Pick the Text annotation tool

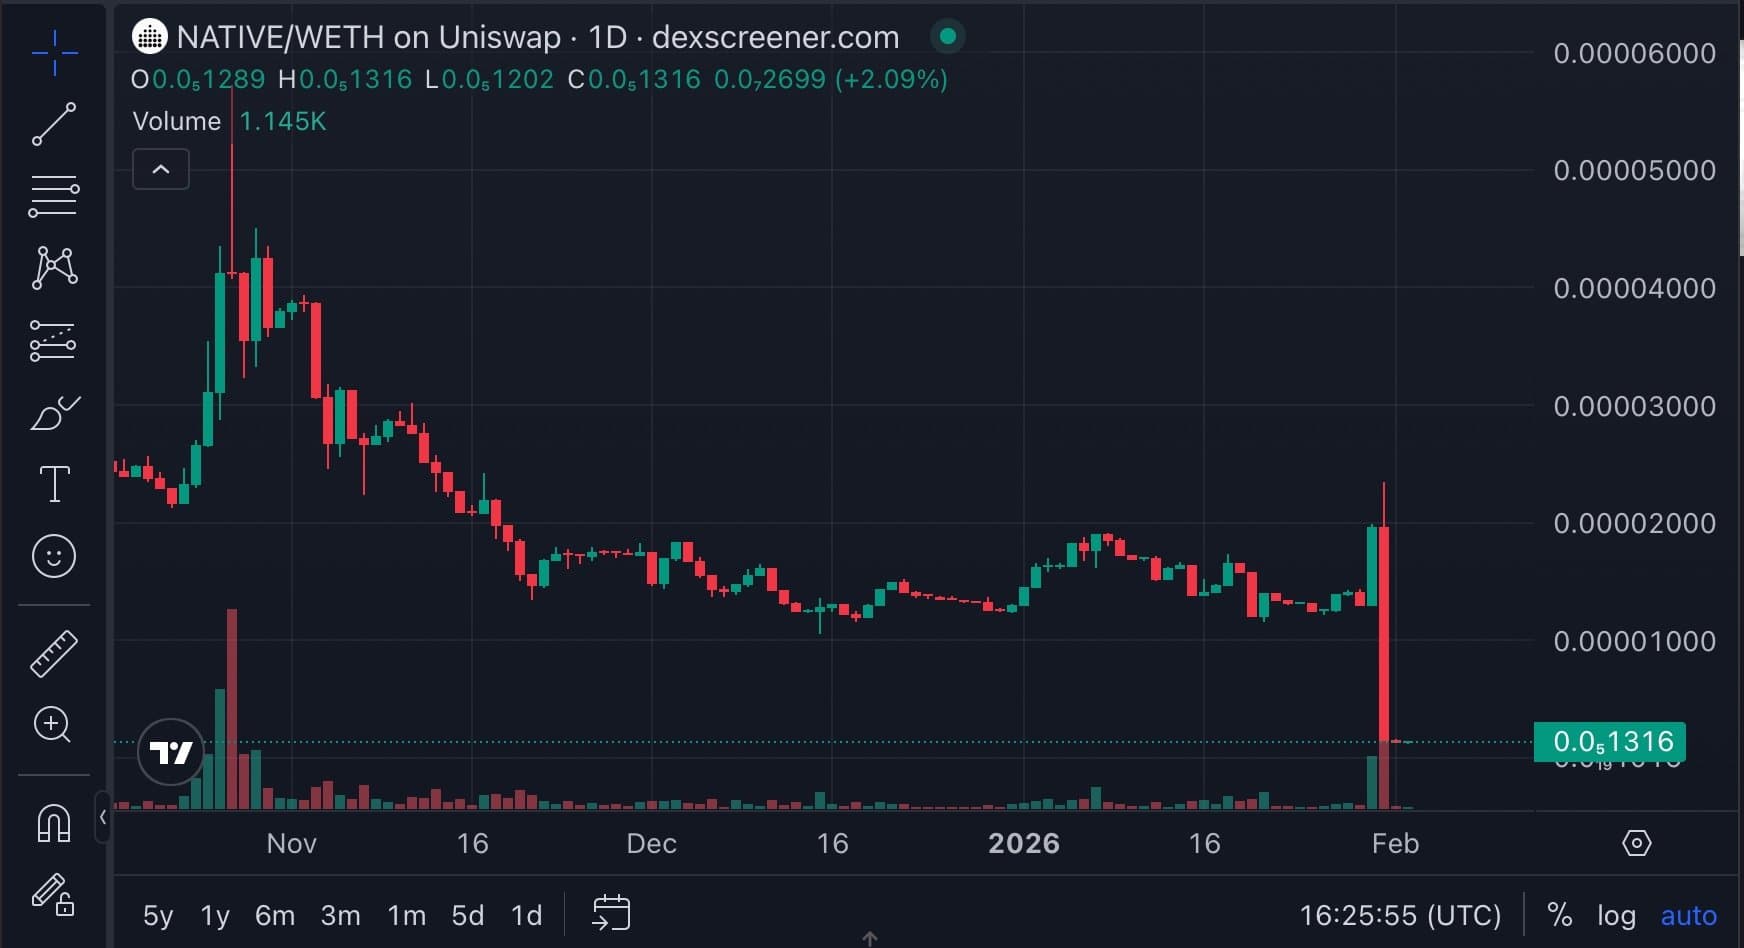tap(54, 484)
